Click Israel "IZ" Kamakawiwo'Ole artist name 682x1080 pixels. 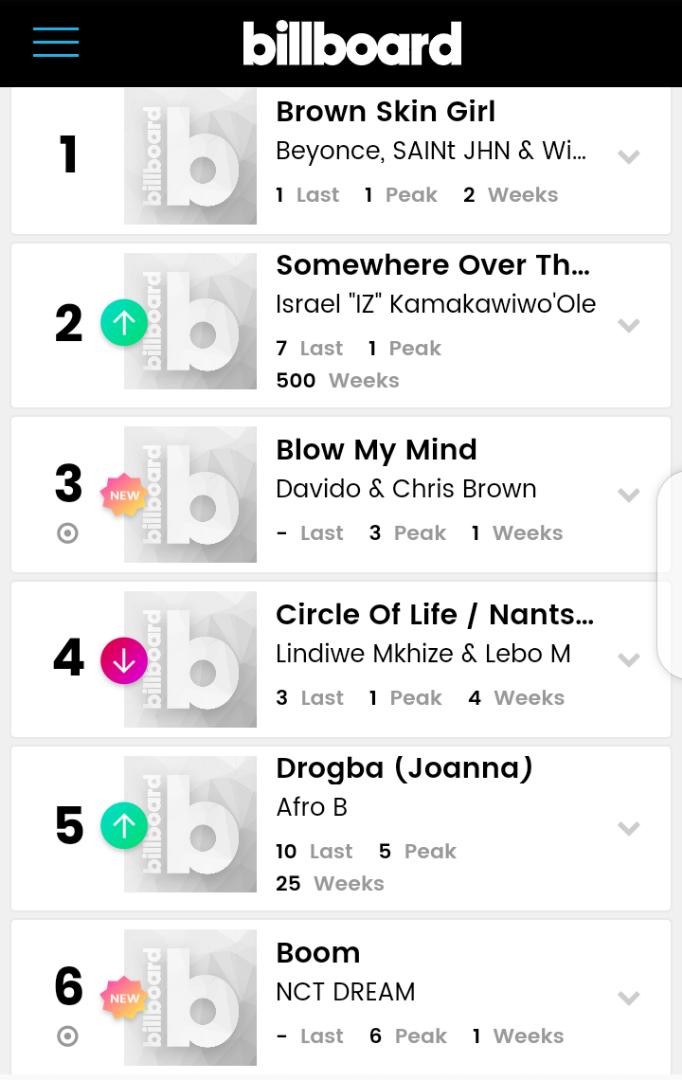(x=435, y=304)
